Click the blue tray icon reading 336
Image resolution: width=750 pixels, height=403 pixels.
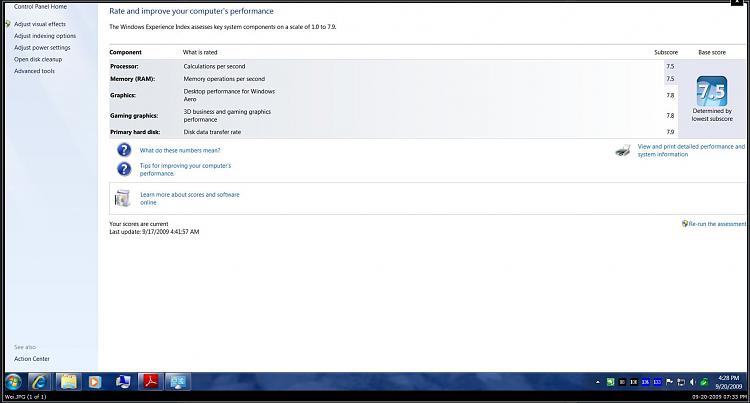pyautogui.click(x=645, y=382)
